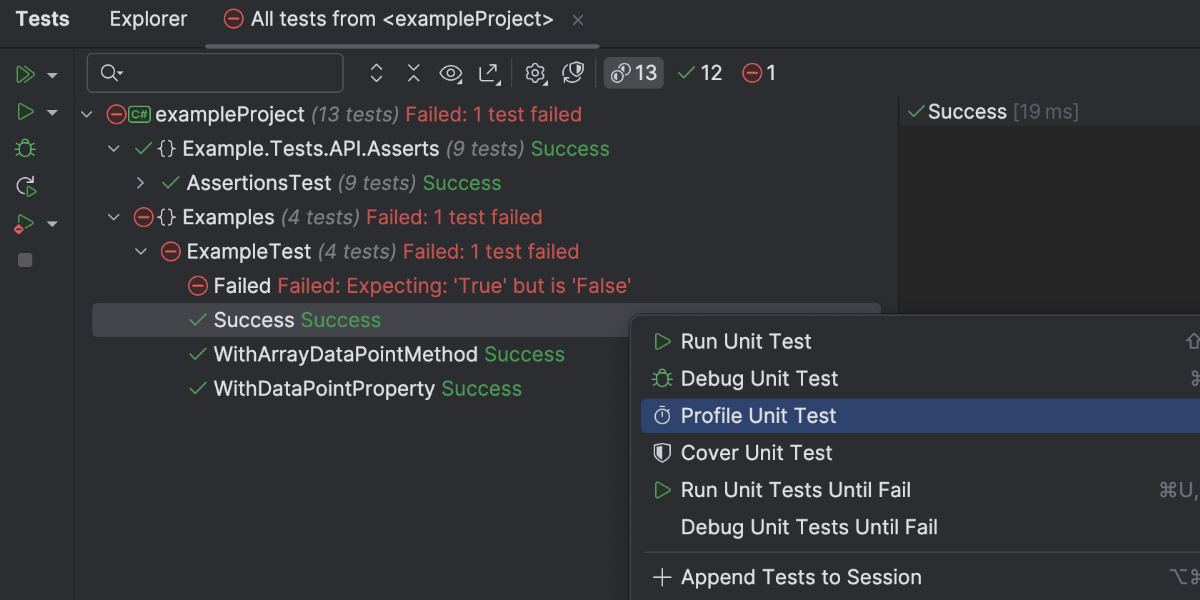Click the export results icon
Screen dimensions: 1200x600
[x=488, y=73]
